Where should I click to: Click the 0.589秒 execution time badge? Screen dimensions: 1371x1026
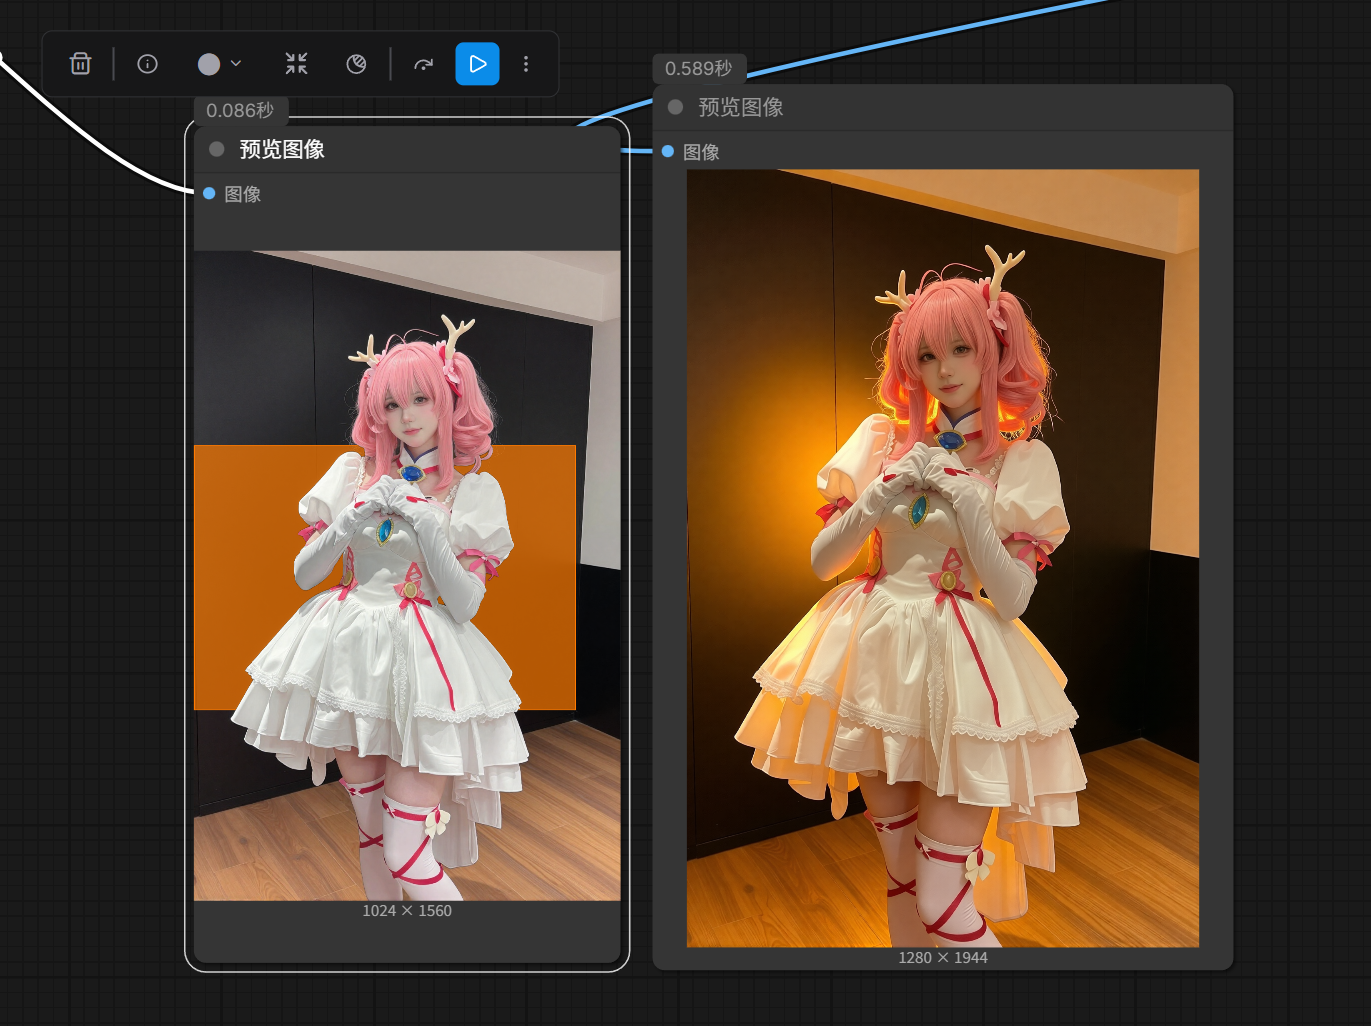[699, 68]
